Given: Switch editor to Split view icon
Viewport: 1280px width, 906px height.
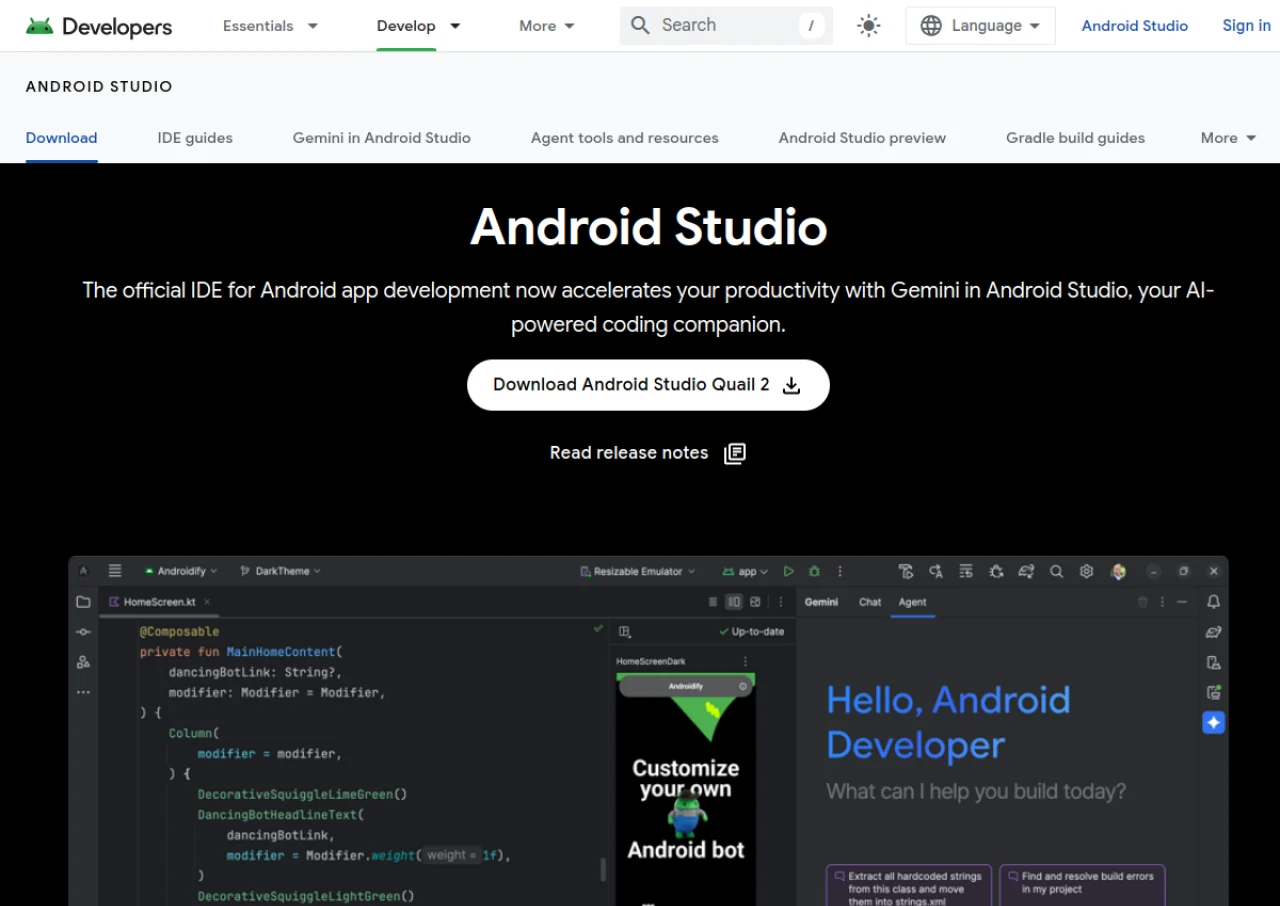Looking at the screenshot, I should tap(734, 602).
